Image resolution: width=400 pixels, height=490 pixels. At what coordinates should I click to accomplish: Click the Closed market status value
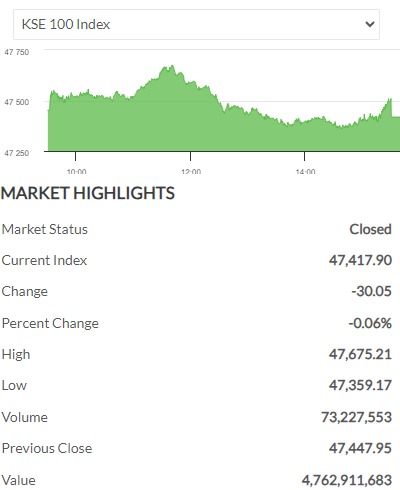370,229
